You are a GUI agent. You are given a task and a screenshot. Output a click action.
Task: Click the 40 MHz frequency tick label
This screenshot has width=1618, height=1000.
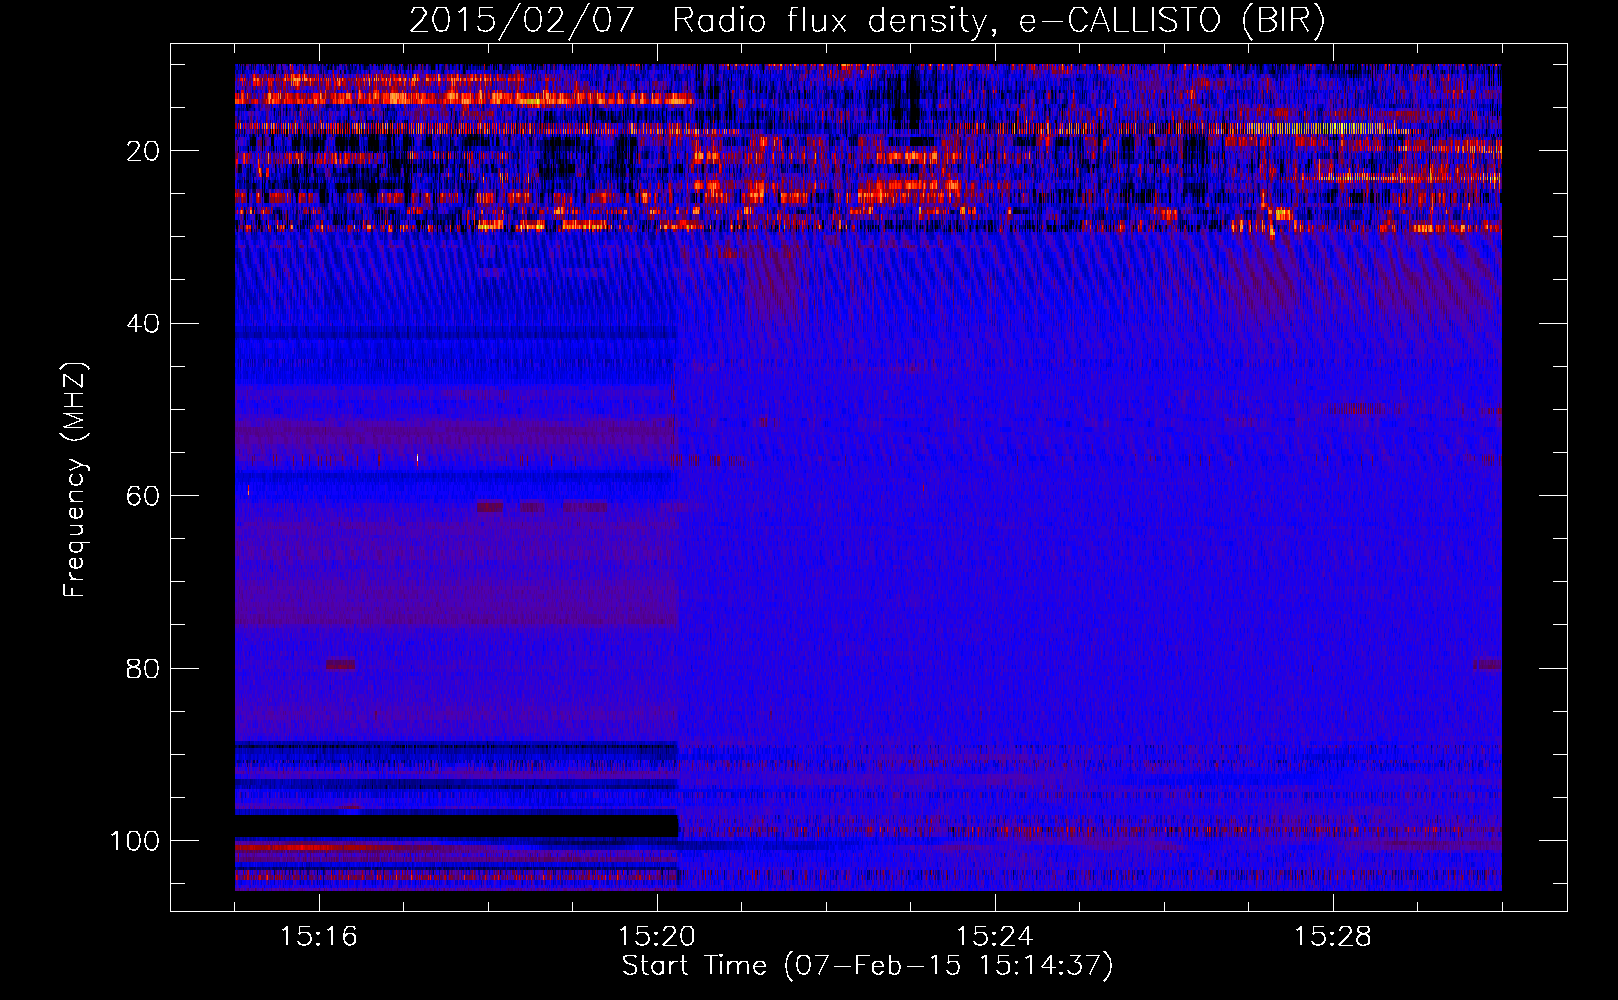(x=143, y=324)
